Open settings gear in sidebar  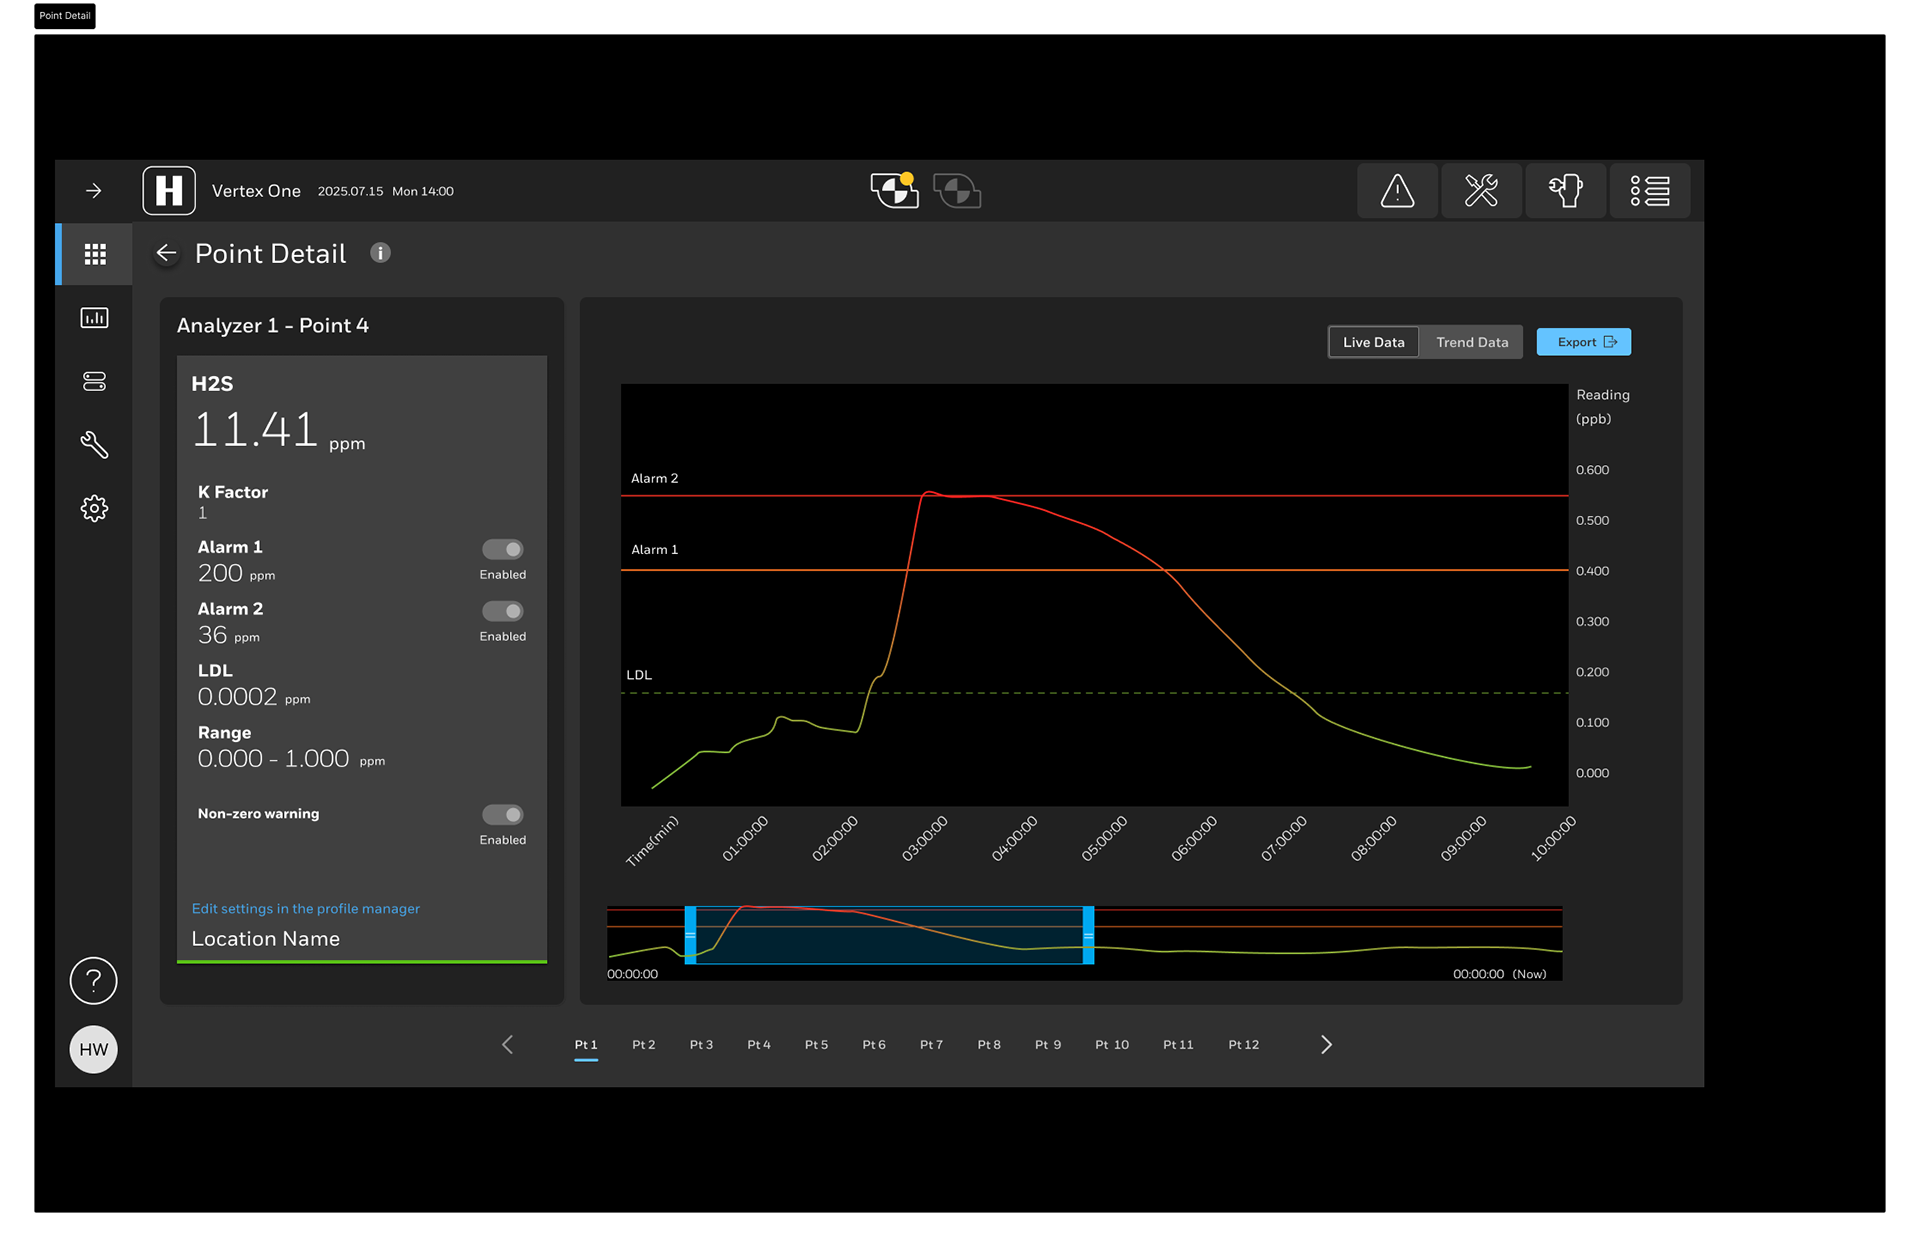(95, 508)
